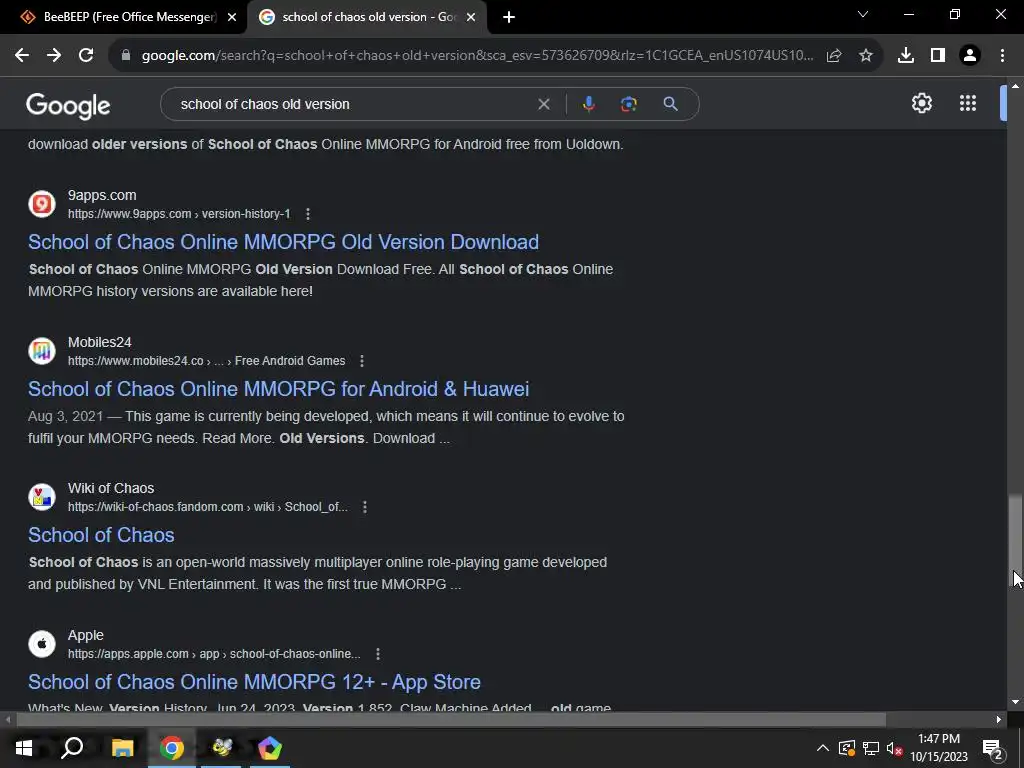The image size is (1024, 768).
Task: Open more options for Apple result
Action: coord(377,654)
